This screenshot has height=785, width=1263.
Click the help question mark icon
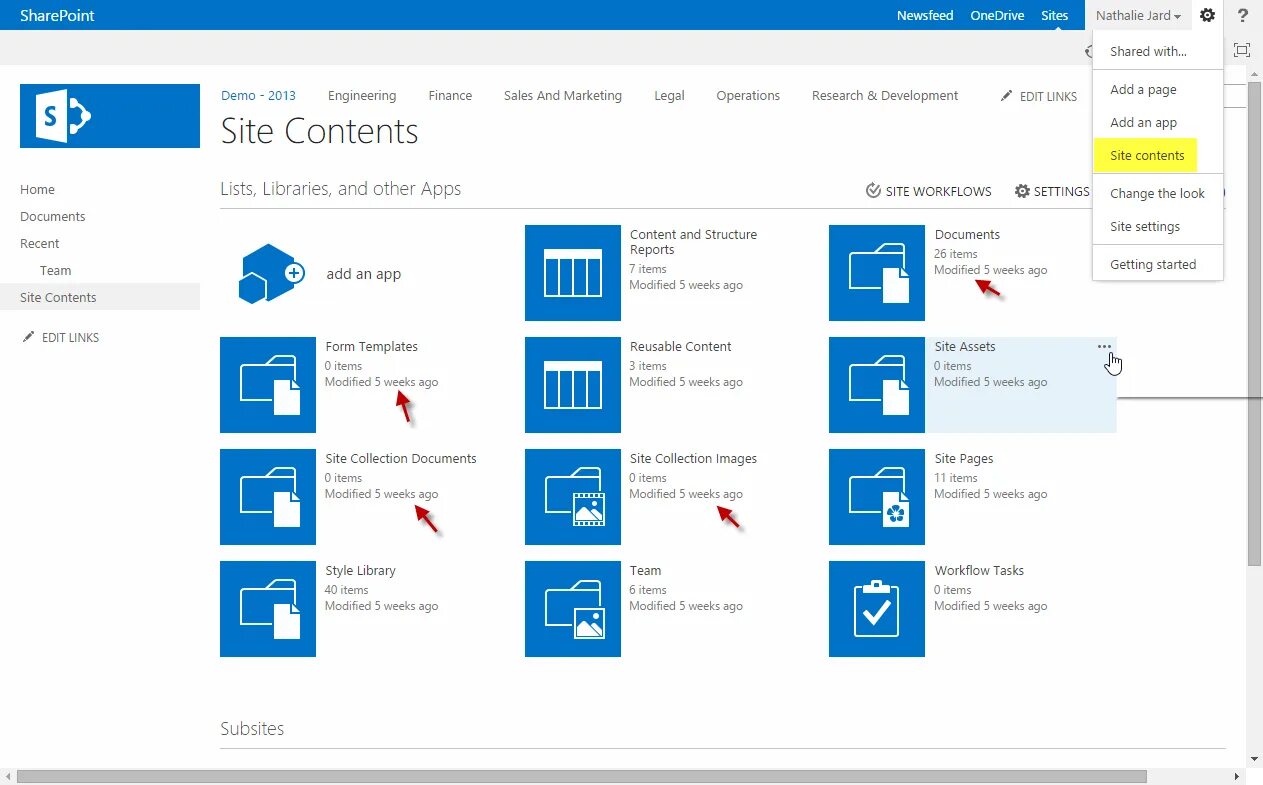click(1243, 15)
